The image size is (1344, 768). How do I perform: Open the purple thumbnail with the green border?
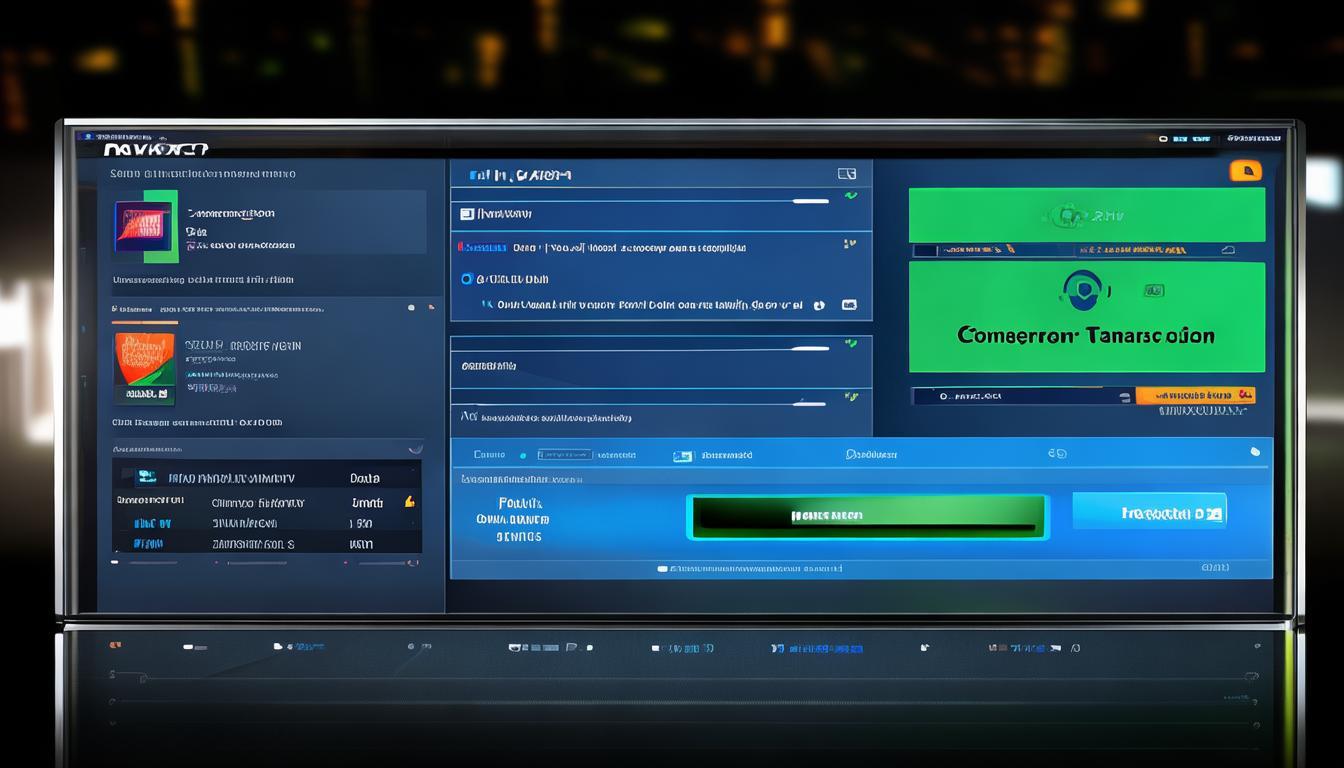146,225
